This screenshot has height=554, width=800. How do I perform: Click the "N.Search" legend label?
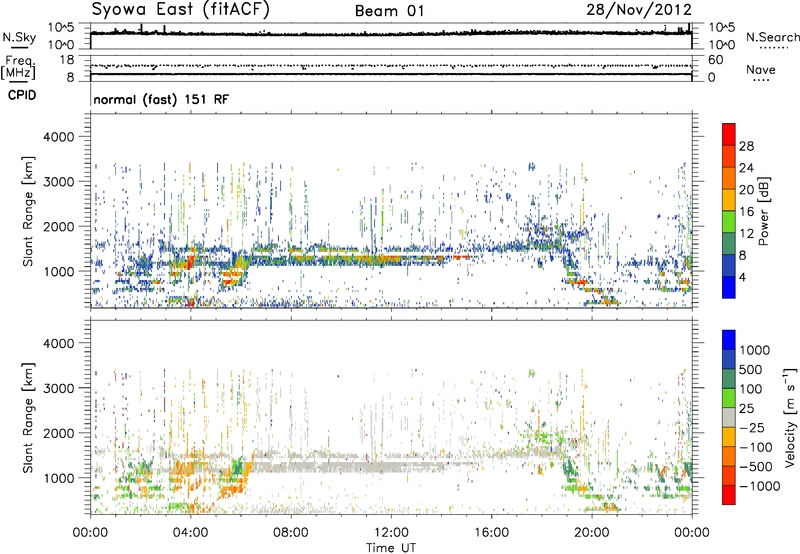click(772, 37)
